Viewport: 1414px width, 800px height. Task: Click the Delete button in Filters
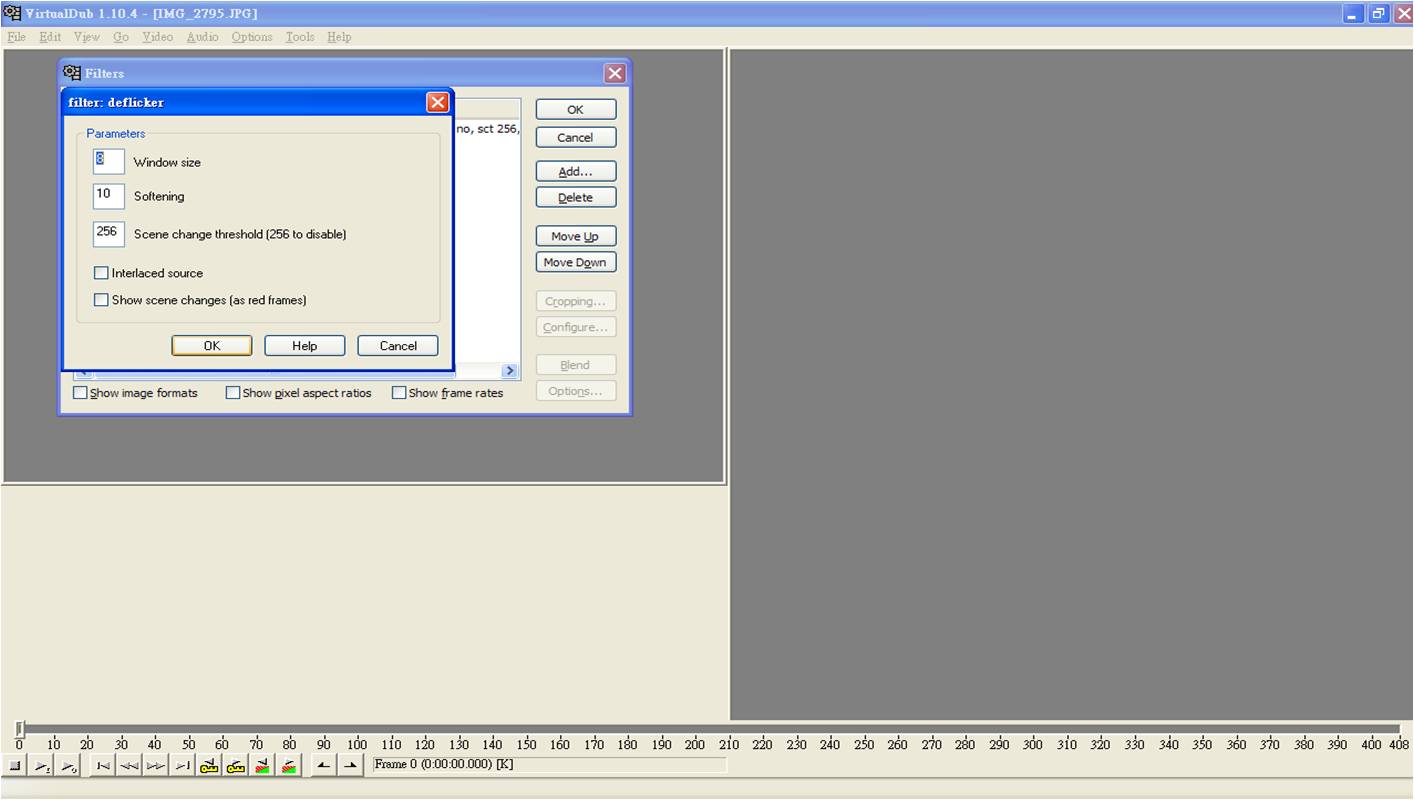coord(576,198)
